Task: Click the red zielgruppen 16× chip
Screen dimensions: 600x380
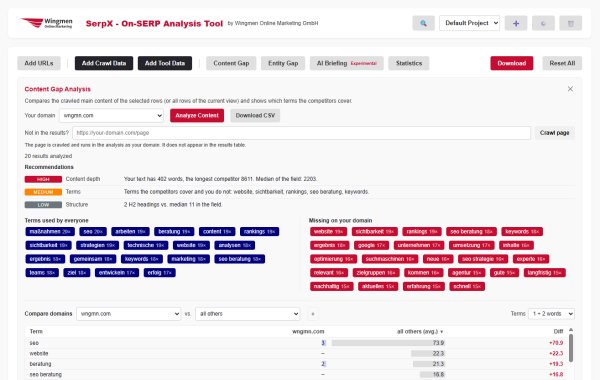Action: pyautogui.click(x=376, y=273)
